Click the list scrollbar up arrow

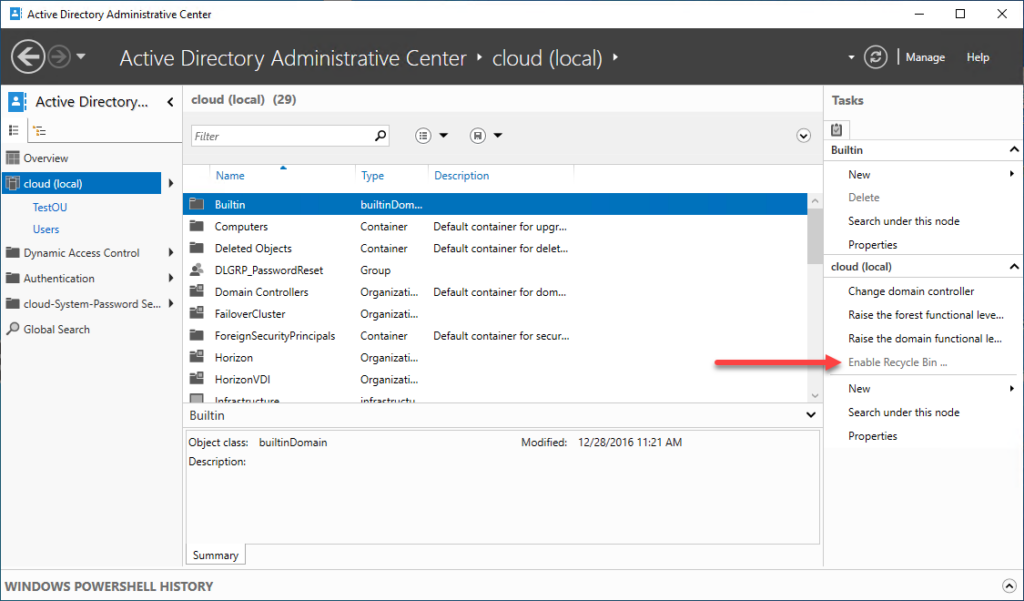815,201
